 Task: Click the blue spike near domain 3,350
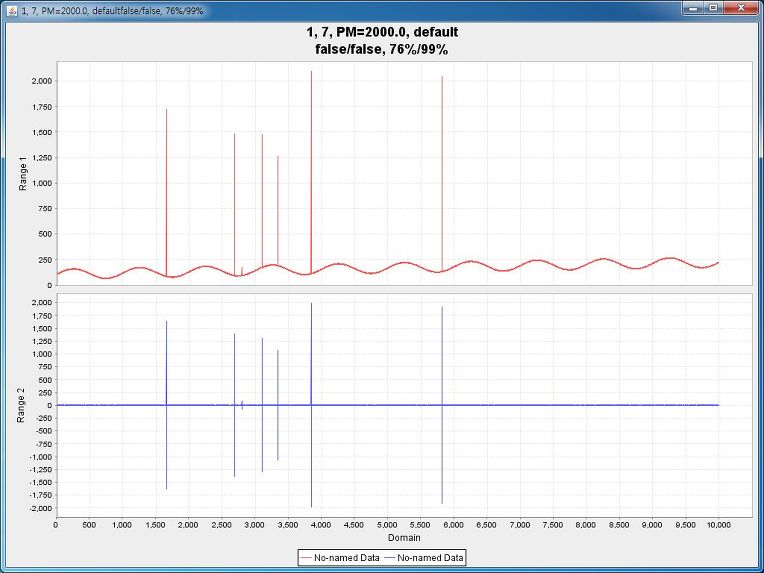coord(278,405)
